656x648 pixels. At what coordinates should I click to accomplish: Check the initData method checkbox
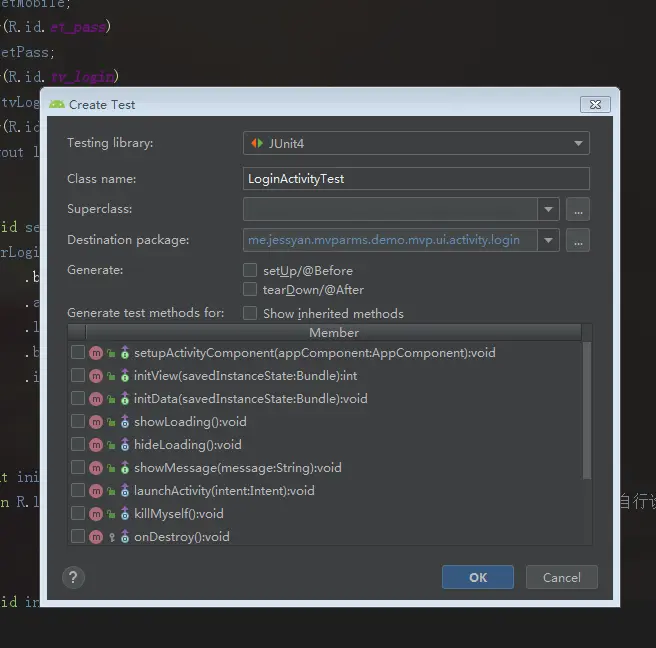click(x=78, y=399)
